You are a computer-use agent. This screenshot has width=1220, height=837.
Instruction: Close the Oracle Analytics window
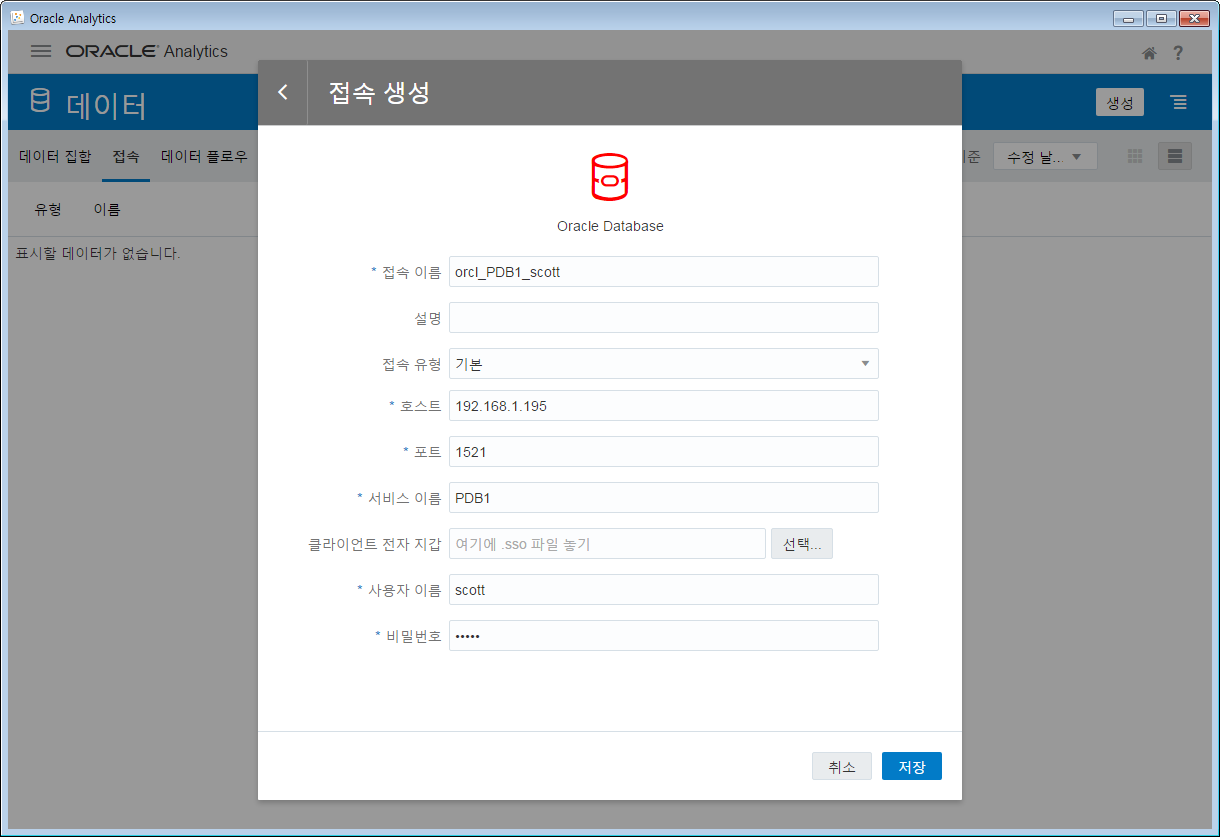pos(1194,18)
